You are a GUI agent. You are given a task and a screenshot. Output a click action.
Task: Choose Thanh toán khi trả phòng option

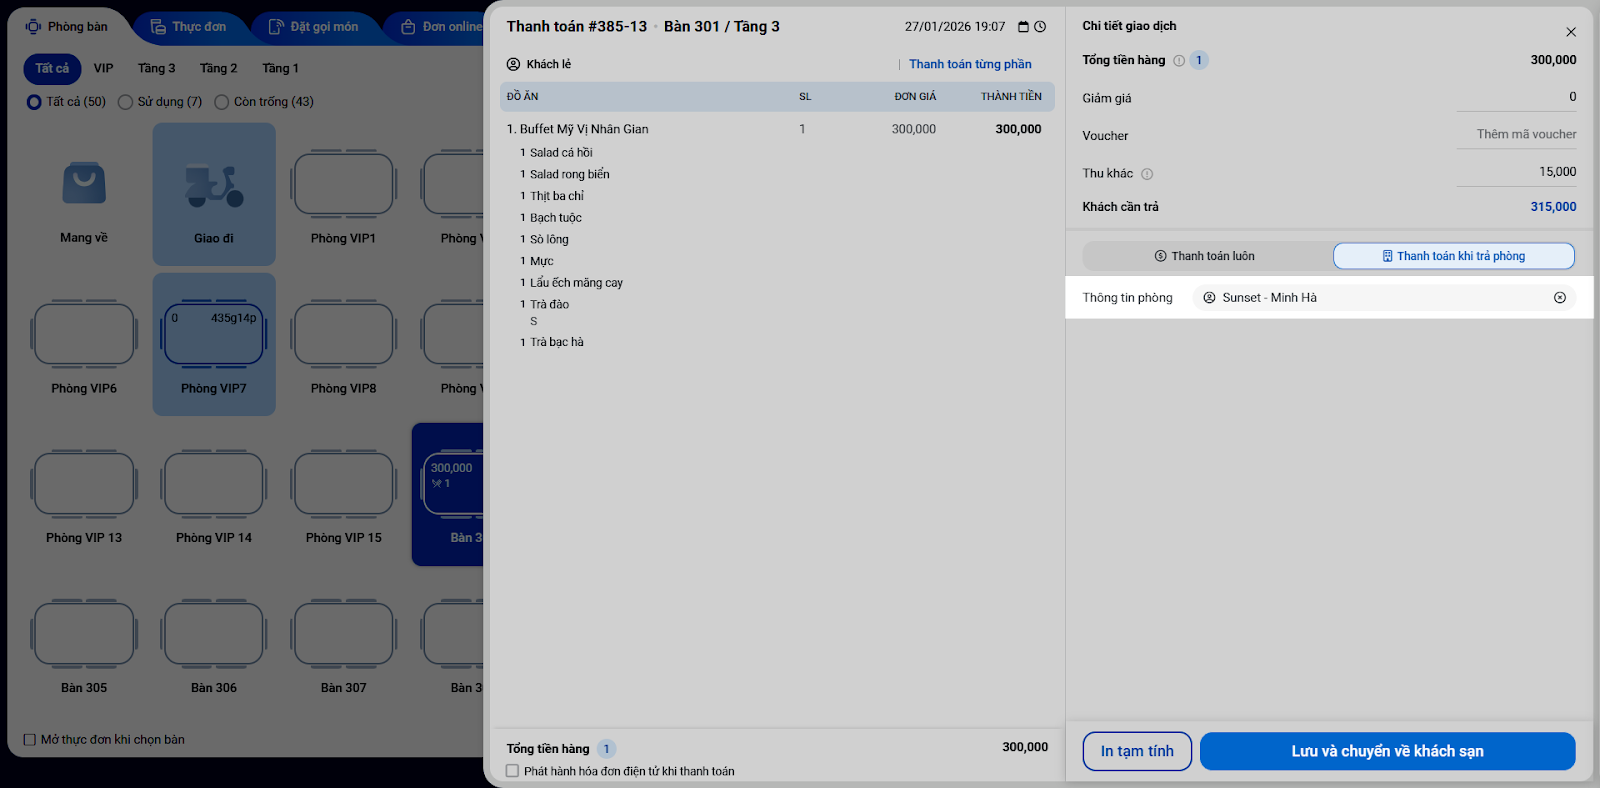(1454, 256)
